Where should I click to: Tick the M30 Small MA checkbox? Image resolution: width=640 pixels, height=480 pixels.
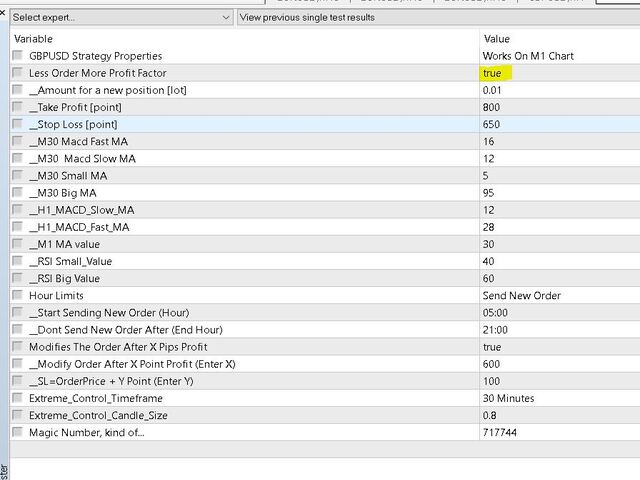tap(17, 175)
